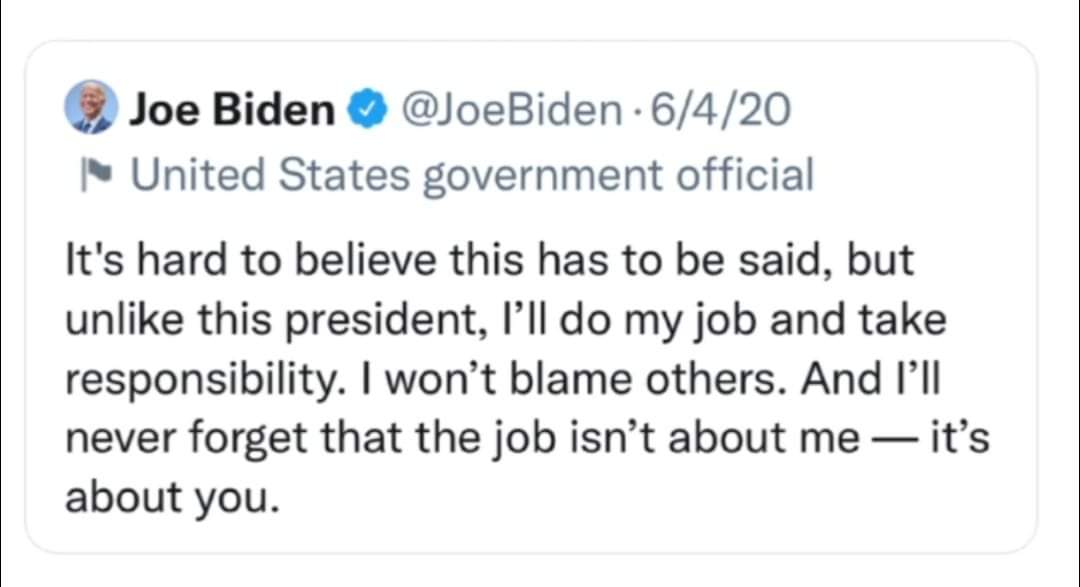Click 'do my job and take' text
This screenshot has width=1080, height=587.
[x=752, y=321]
